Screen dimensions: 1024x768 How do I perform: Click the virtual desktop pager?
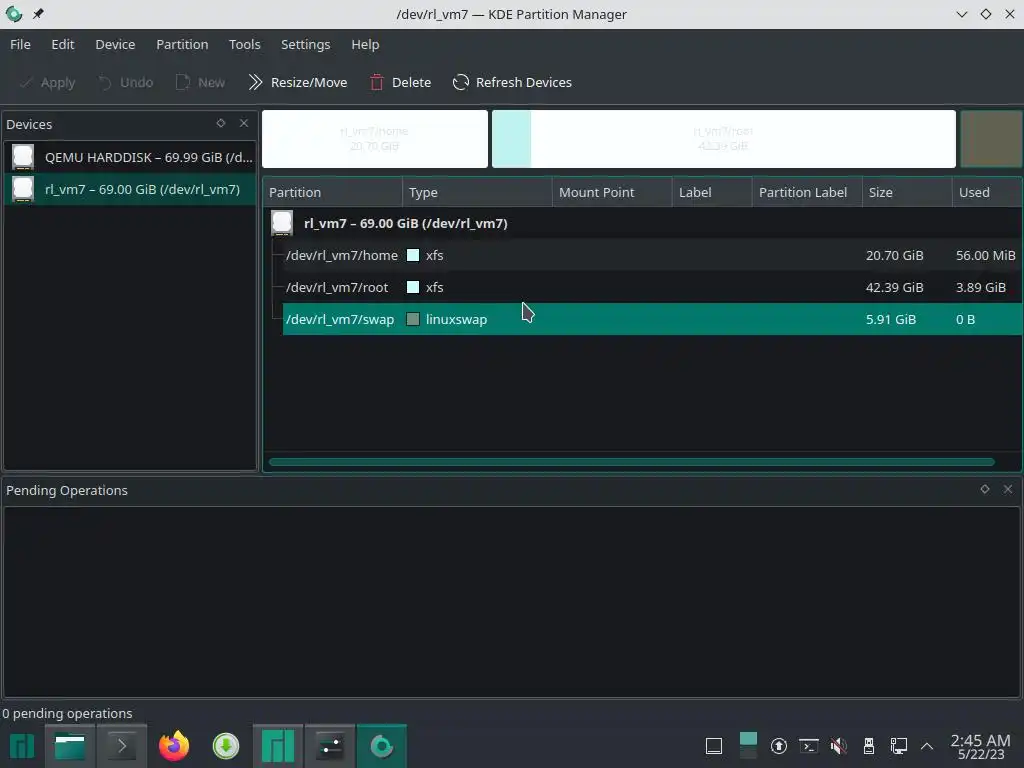(x=748, y=746)
